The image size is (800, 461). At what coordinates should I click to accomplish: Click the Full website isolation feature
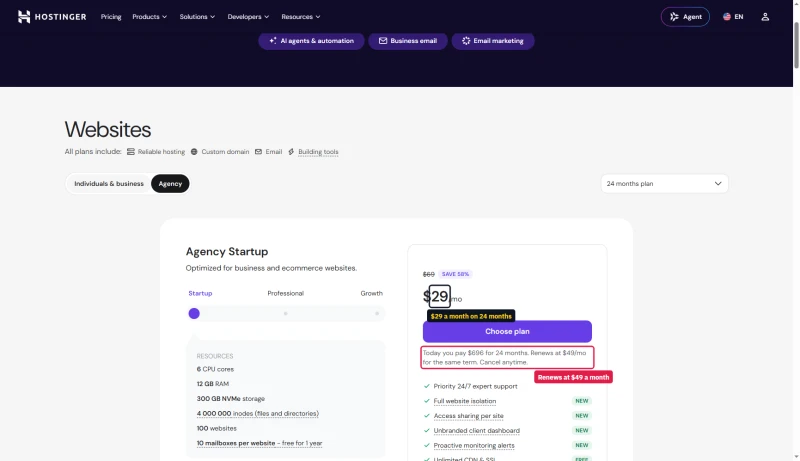point(465,401)
